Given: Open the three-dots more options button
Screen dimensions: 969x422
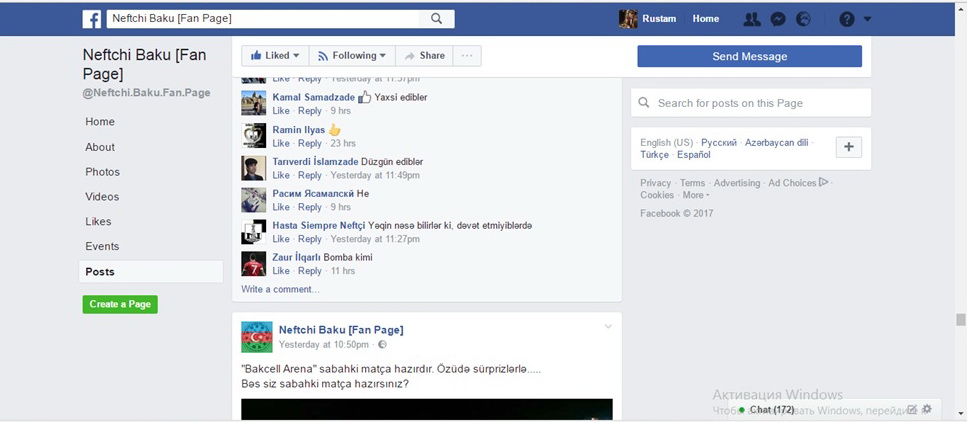Looking at the screenshot, I should click(467, 56).
